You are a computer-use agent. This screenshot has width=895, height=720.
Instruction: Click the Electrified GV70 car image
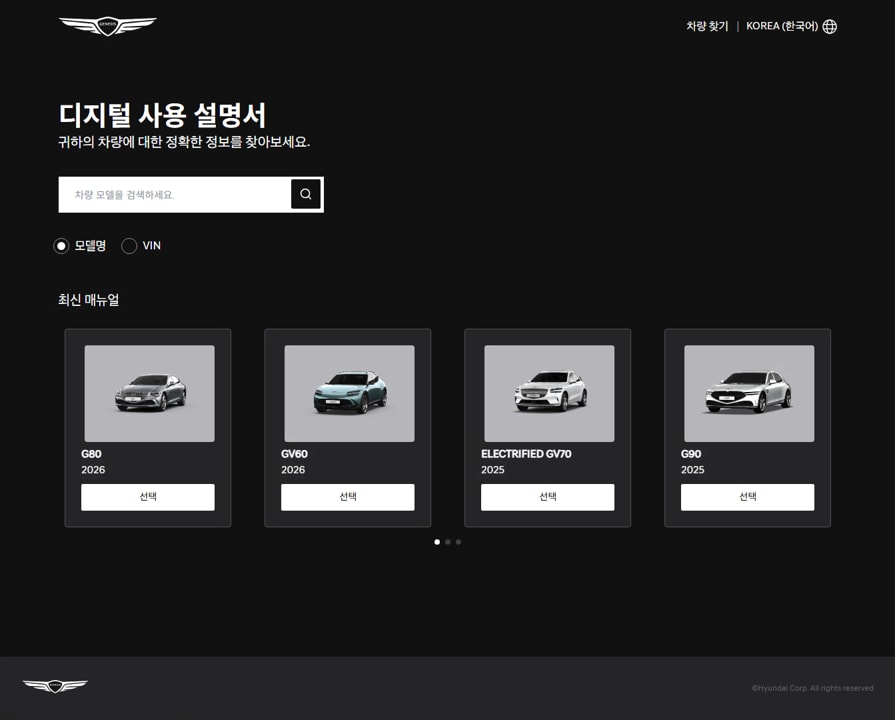pyautogui.click(x=549, y=393)
